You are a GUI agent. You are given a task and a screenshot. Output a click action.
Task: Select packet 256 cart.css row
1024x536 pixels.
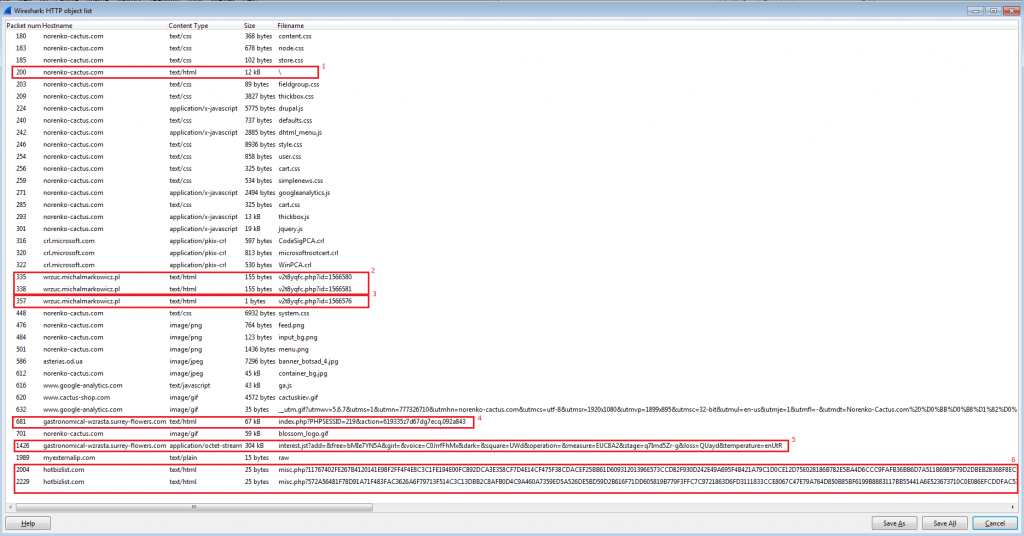coord(512,168)
